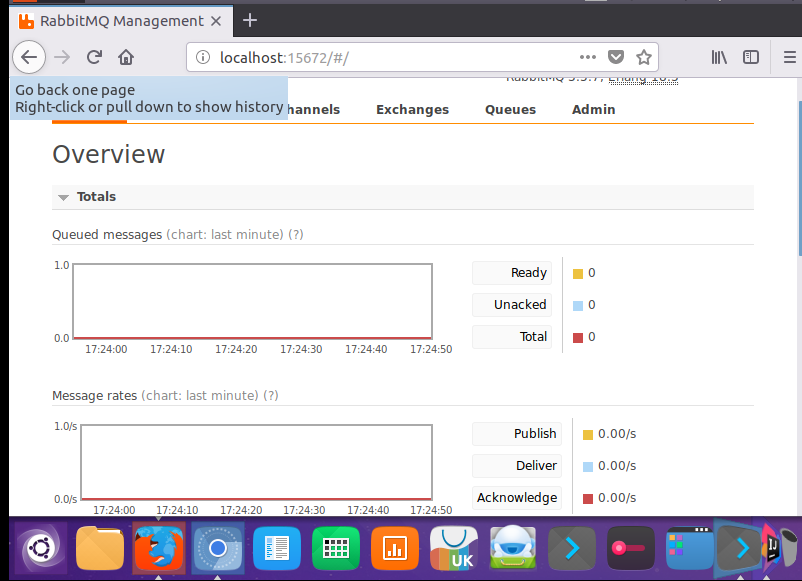
Task: Click the blue Unacked color swatch
Action: coord(578,306)
